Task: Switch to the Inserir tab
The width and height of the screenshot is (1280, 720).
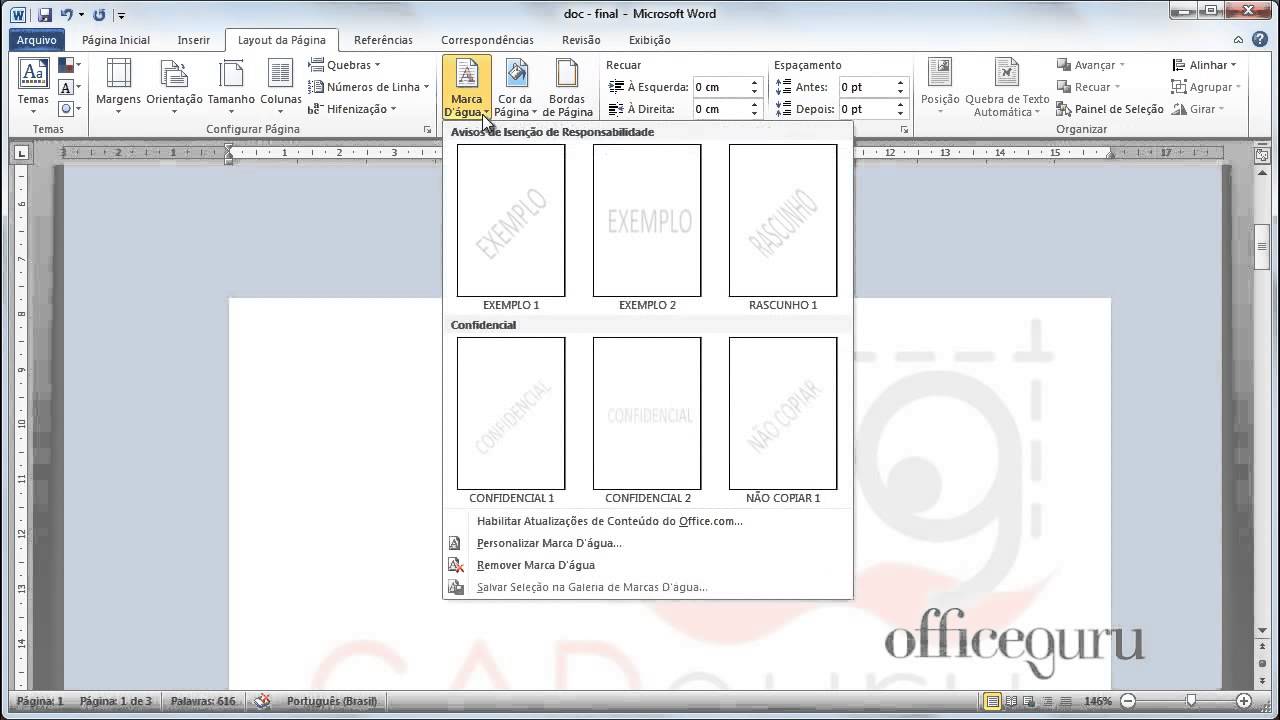Action: (194, 40)
